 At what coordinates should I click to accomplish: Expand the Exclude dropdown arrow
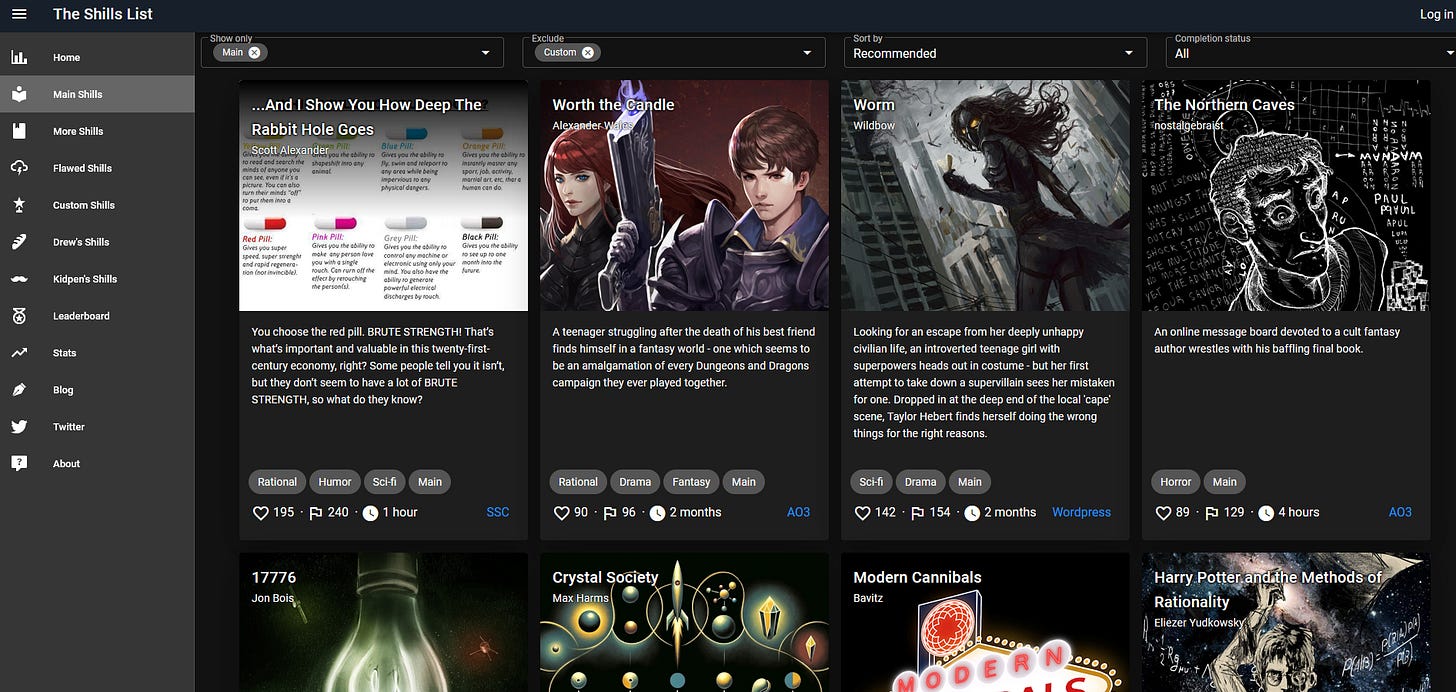click(807, 53)
